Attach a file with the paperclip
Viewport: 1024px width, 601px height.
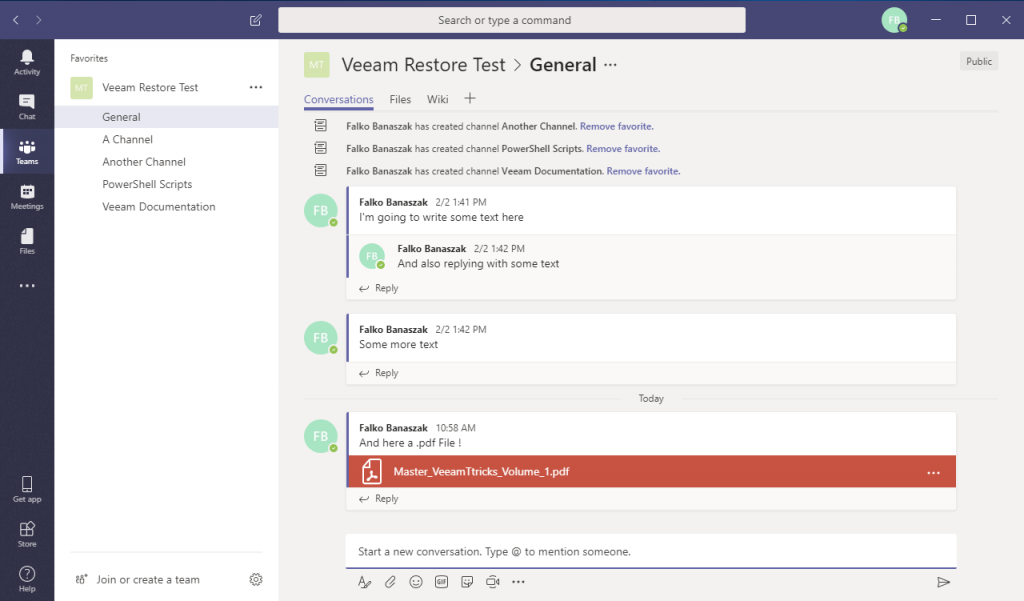click(x=390, y=582)
